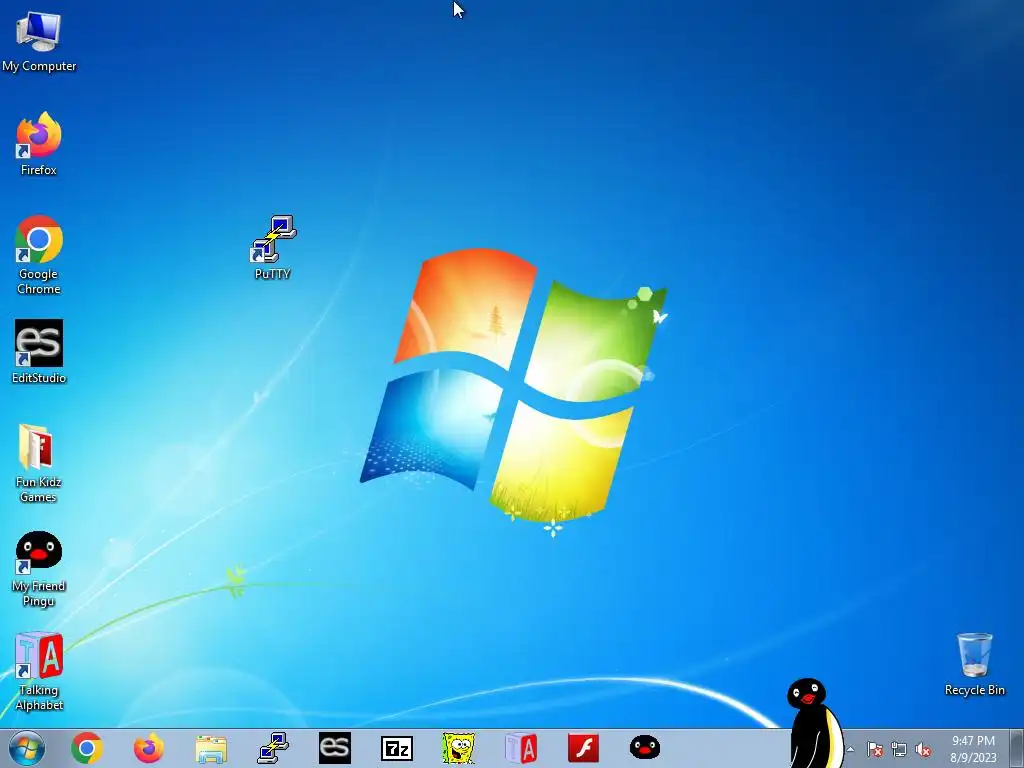Launch EditStudio from the taskbar

tap(335, 748)
